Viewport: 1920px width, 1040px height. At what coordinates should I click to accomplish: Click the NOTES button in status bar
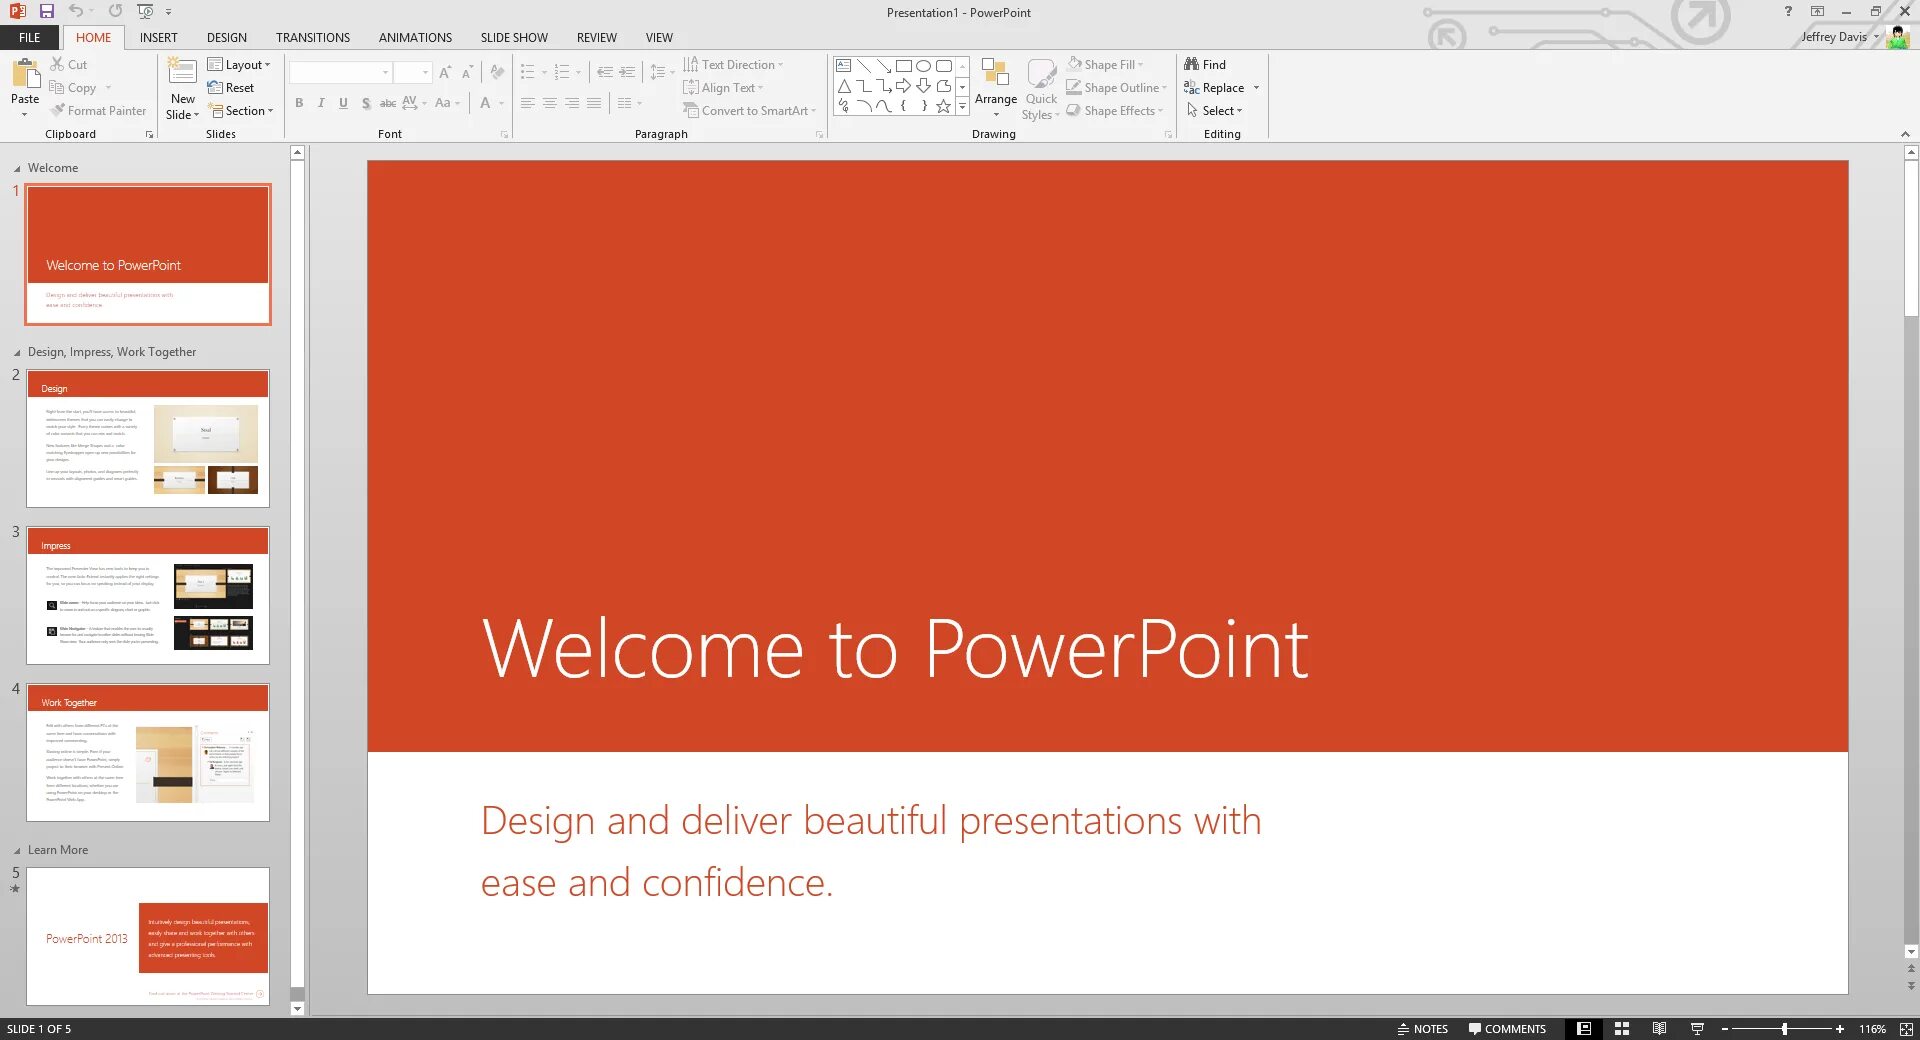(1423, 1029)
